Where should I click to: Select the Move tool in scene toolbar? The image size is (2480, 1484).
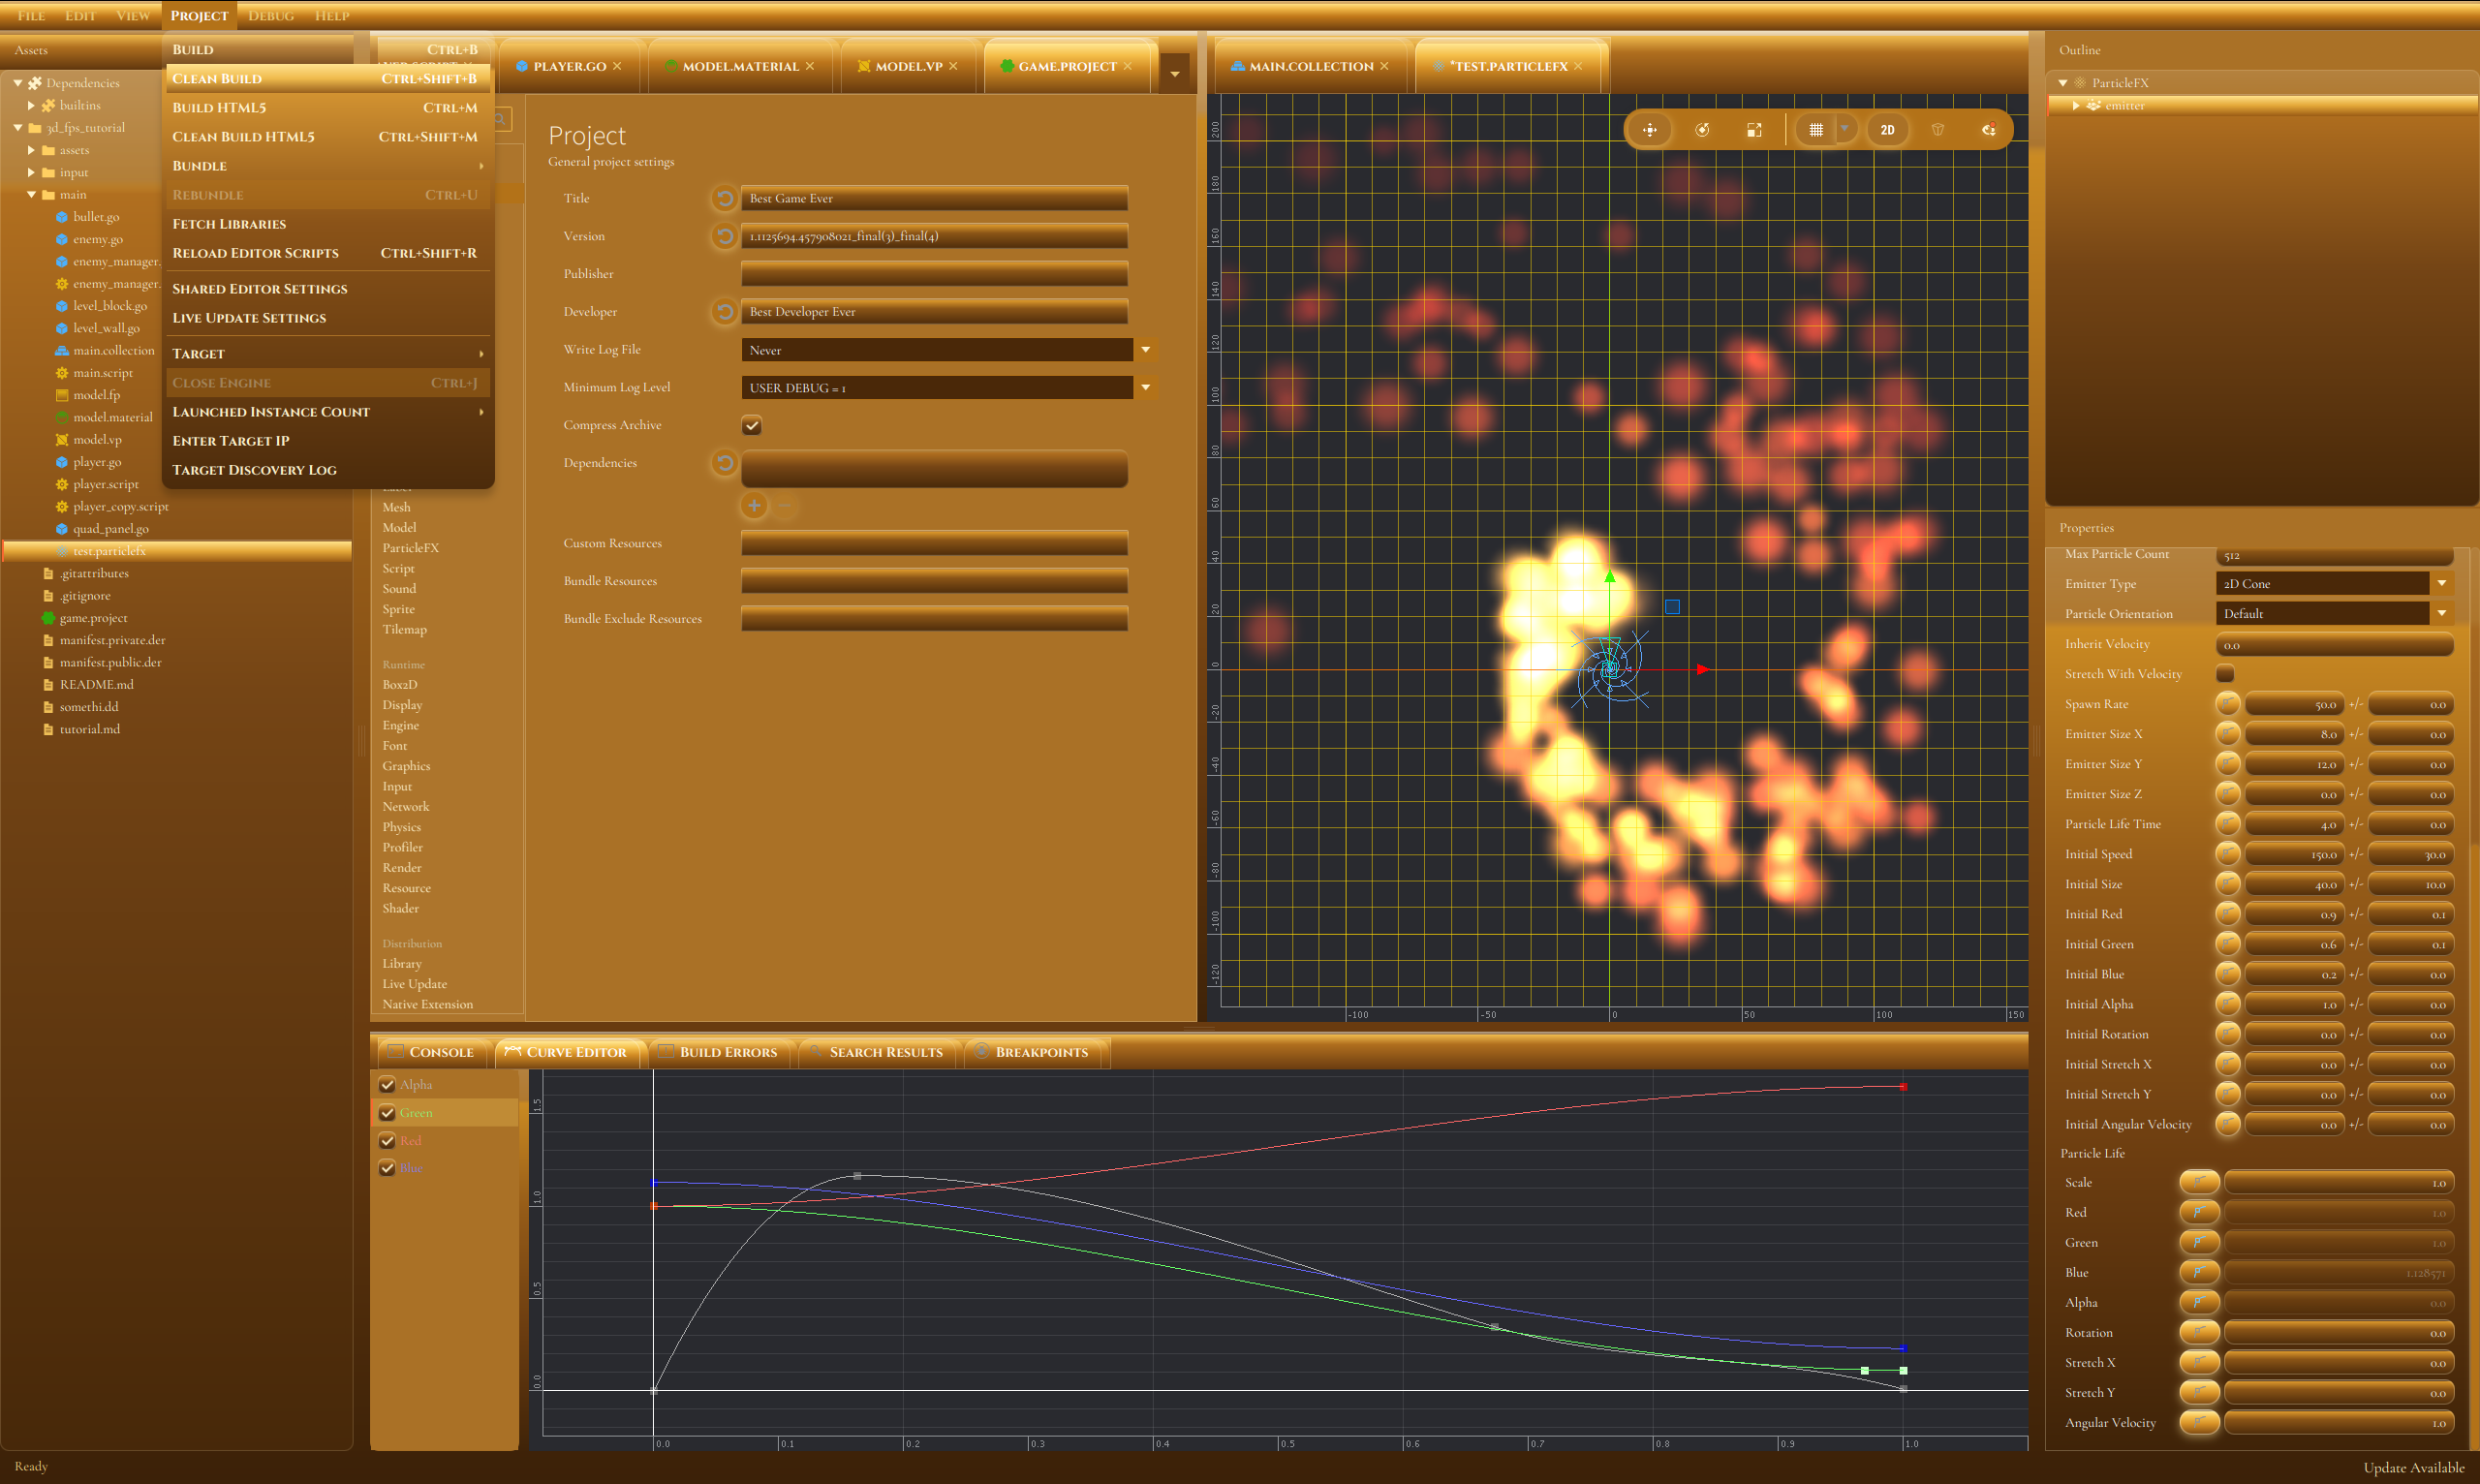coord(1649,130)
